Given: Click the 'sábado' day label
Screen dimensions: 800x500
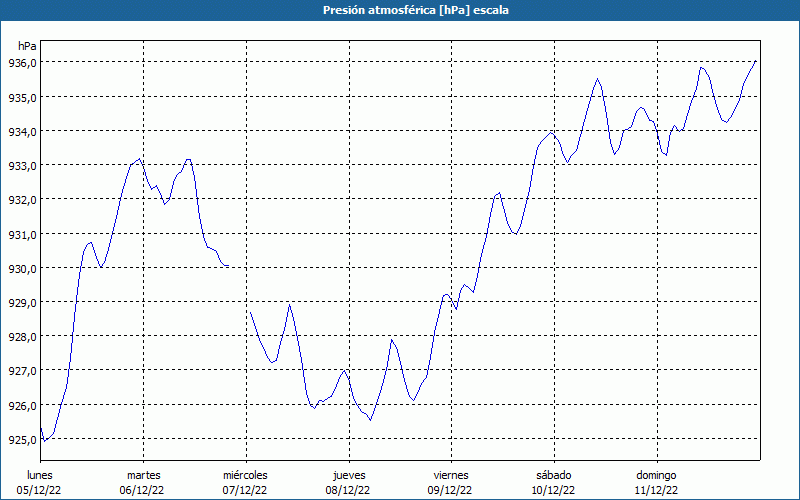Looking at the screenshot, I should click(x=554, y=475).
